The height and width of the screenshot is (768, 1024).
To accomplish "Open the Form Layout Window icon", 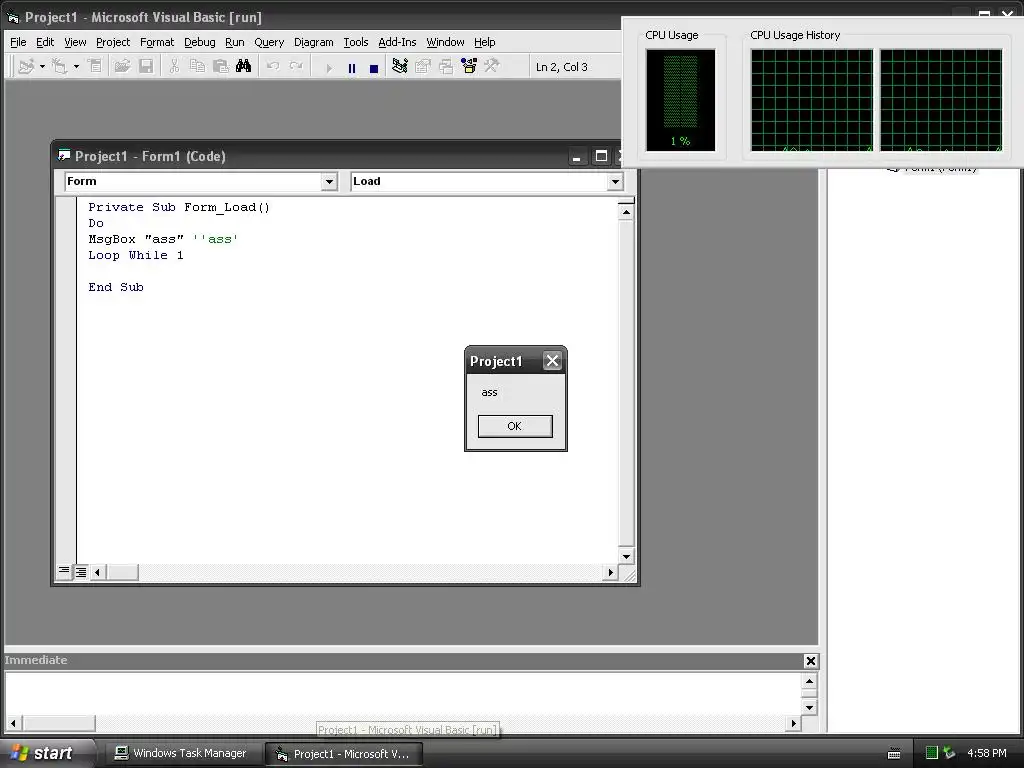I will 446,67.
